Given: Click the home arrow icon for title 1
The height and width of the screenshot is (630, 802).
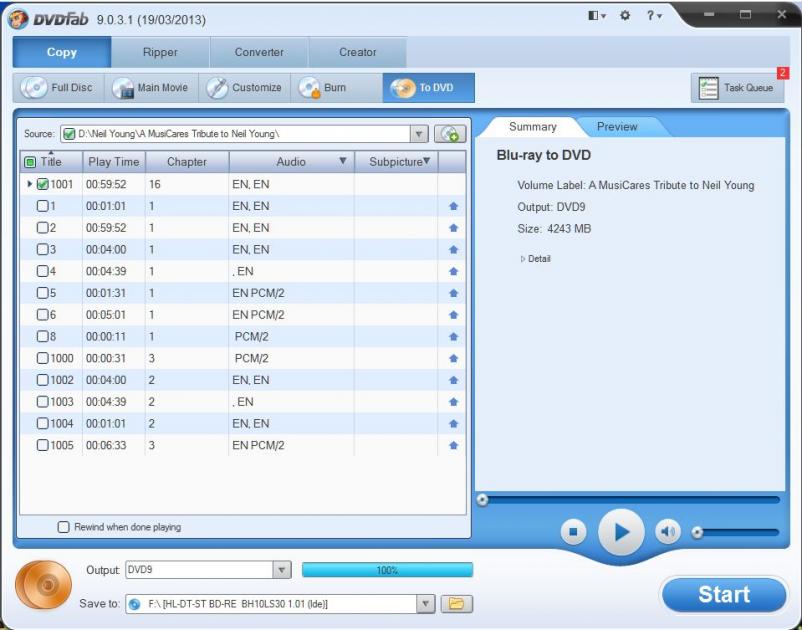Looking at the screenshot, I should [x=453, y=206].
